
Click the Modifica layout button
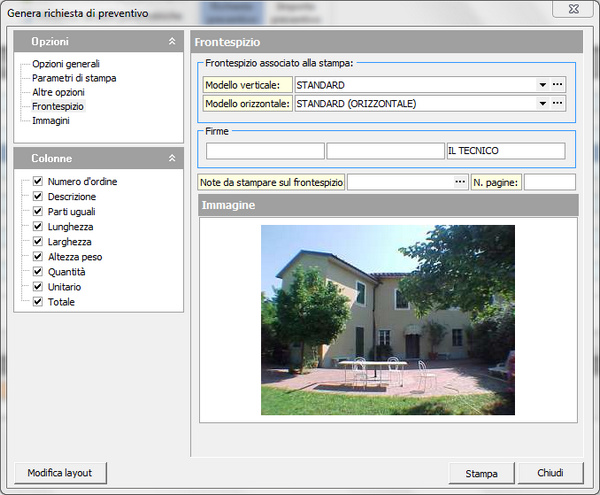click(x=61, y=473)
